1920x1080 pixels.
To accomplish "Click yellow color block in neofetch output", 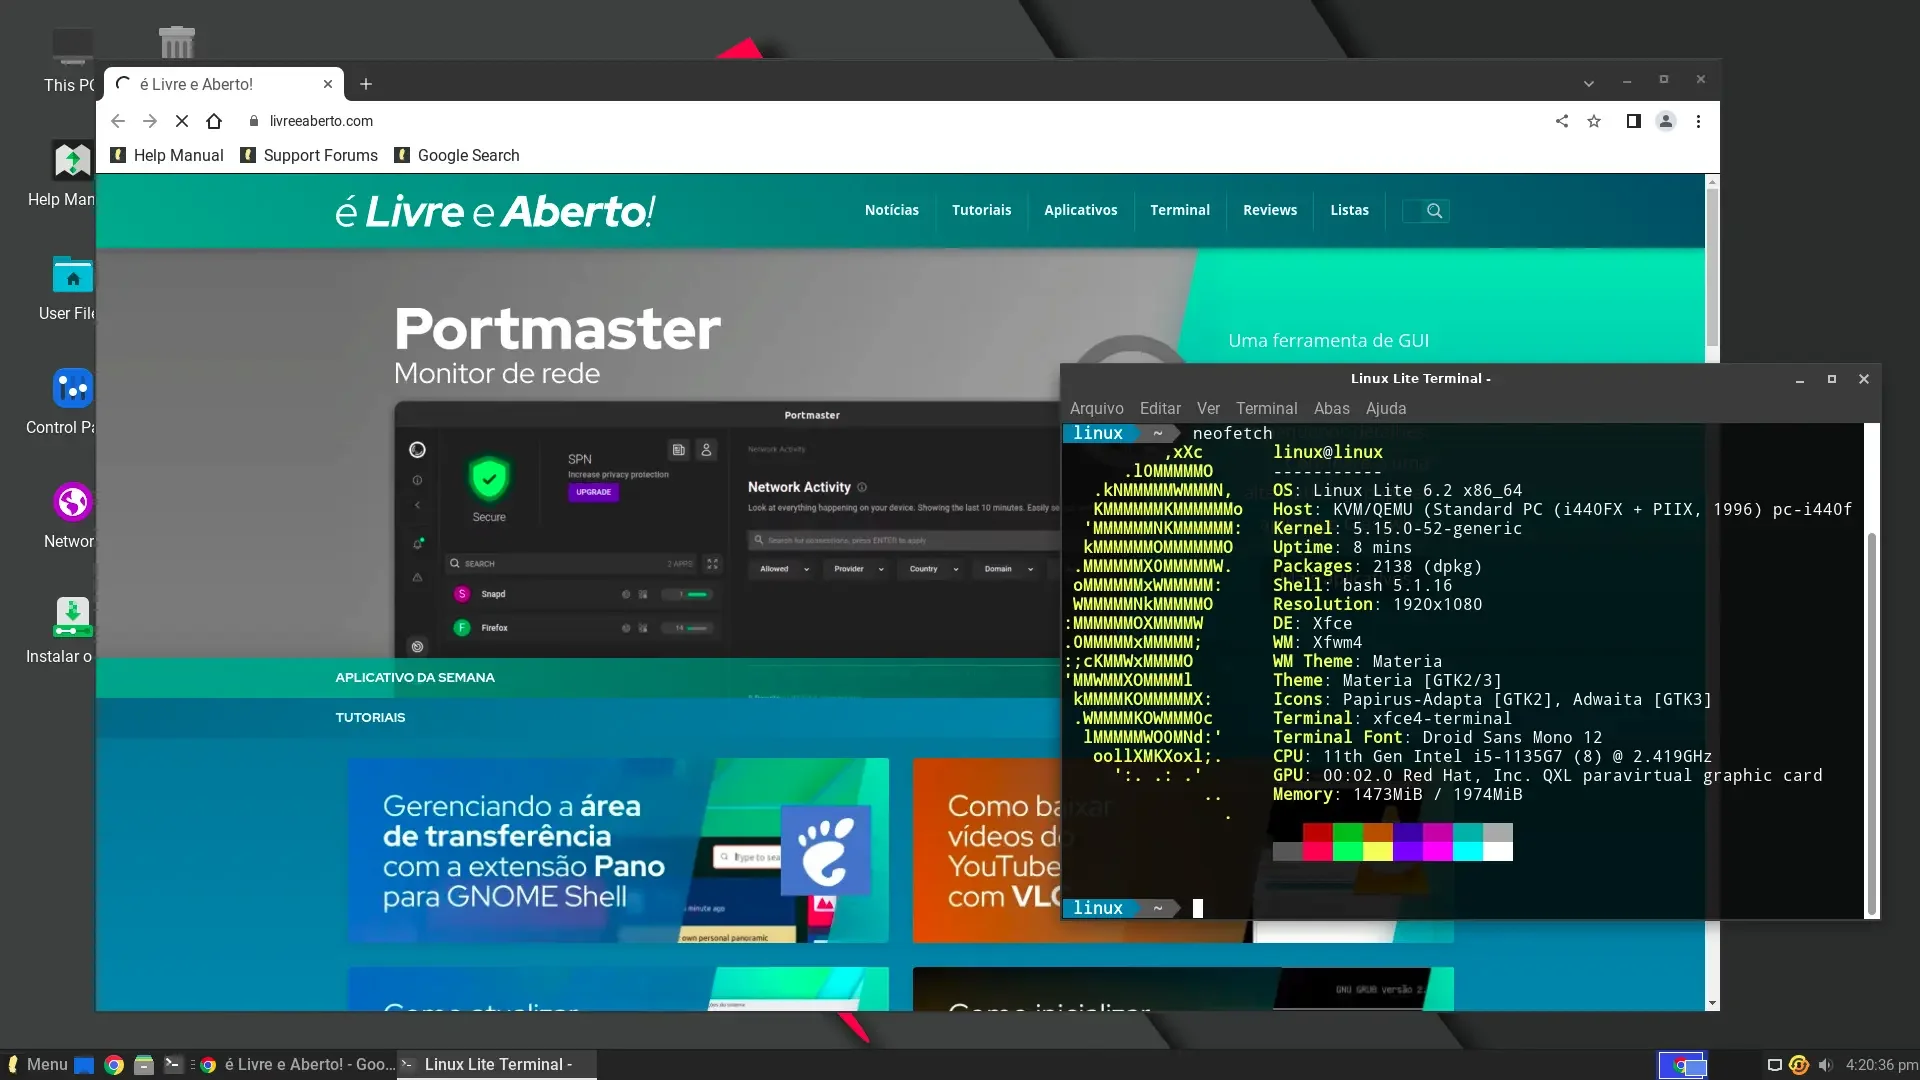I will 1377,851.
